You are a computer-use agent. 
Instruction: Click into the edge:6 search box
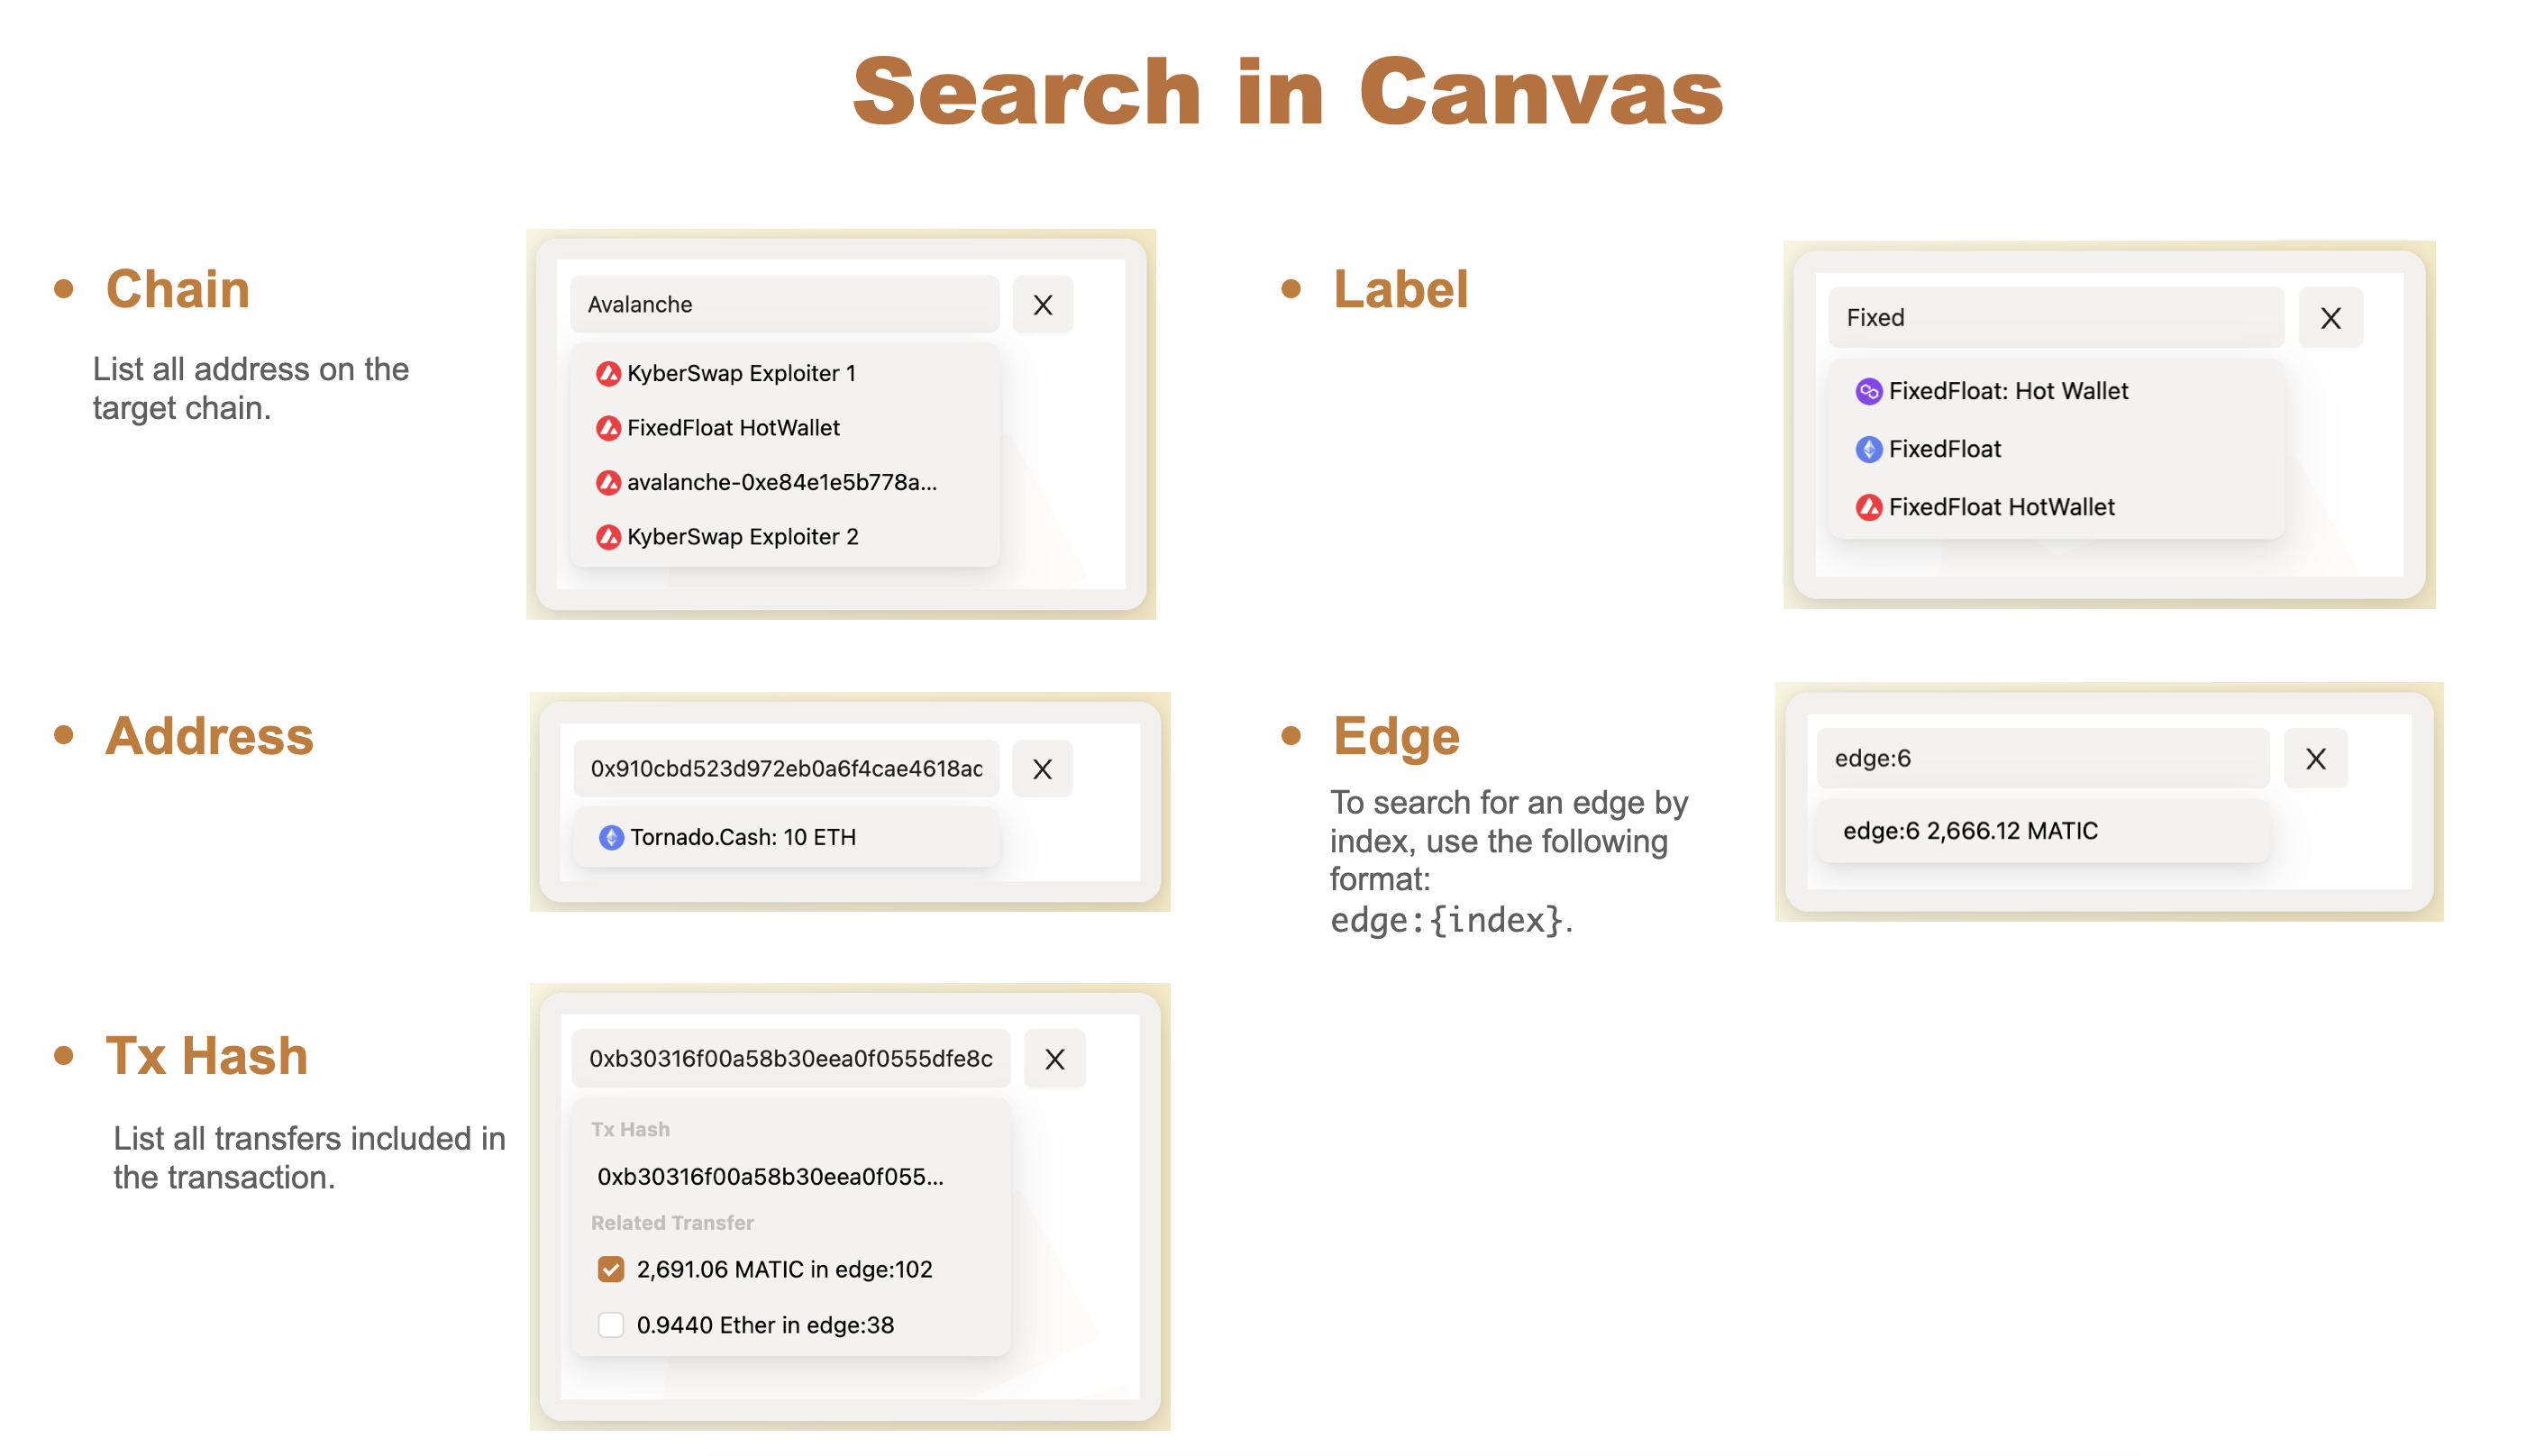2040,759
